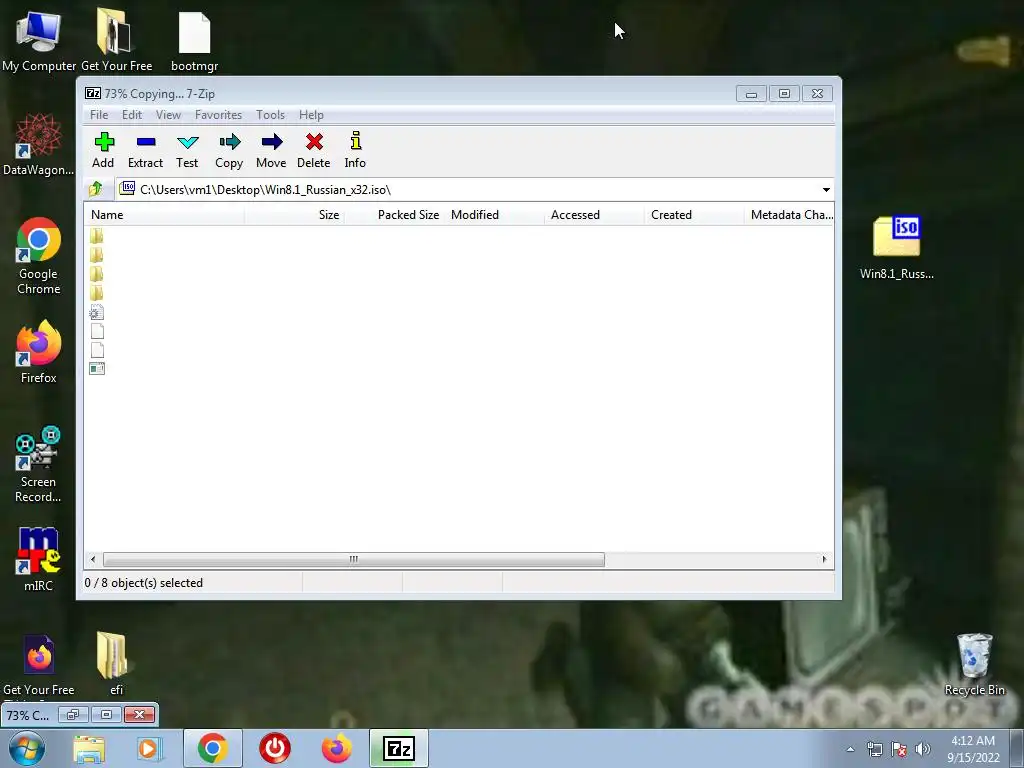This screenshot has height=768, width=1024.
Task: Click the clock showing 4:12 AM
Action: 973,749
